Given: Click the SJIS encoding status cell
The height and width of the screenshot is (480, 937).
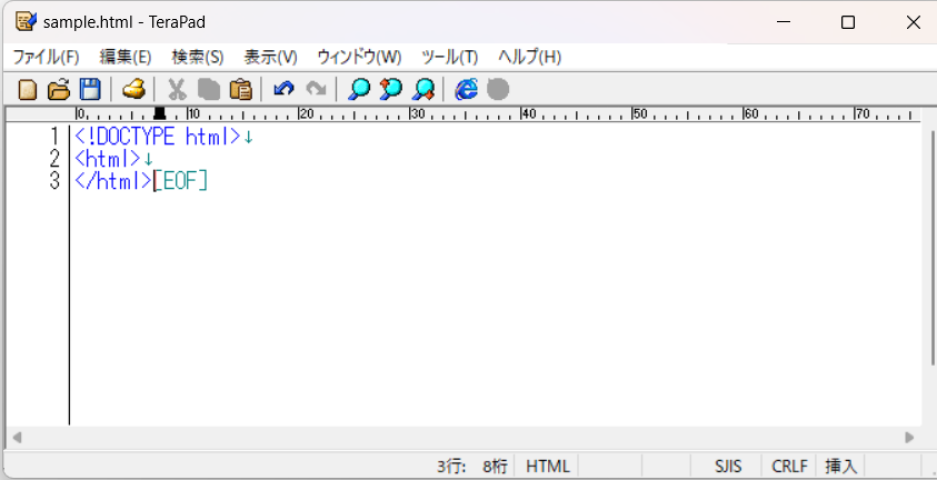Looking at the screenshot, I should pos(728,466).
